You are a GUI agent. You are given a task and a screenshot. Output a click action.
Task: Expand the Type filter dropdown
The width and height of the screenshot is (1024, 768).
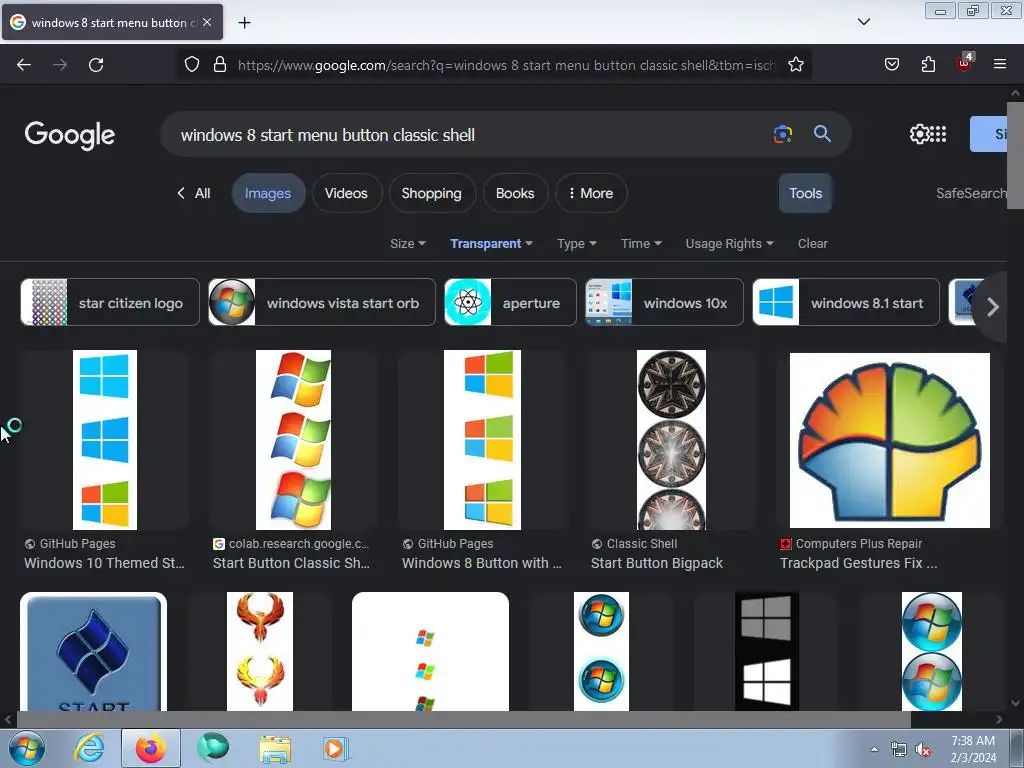[x=577, y=244]
